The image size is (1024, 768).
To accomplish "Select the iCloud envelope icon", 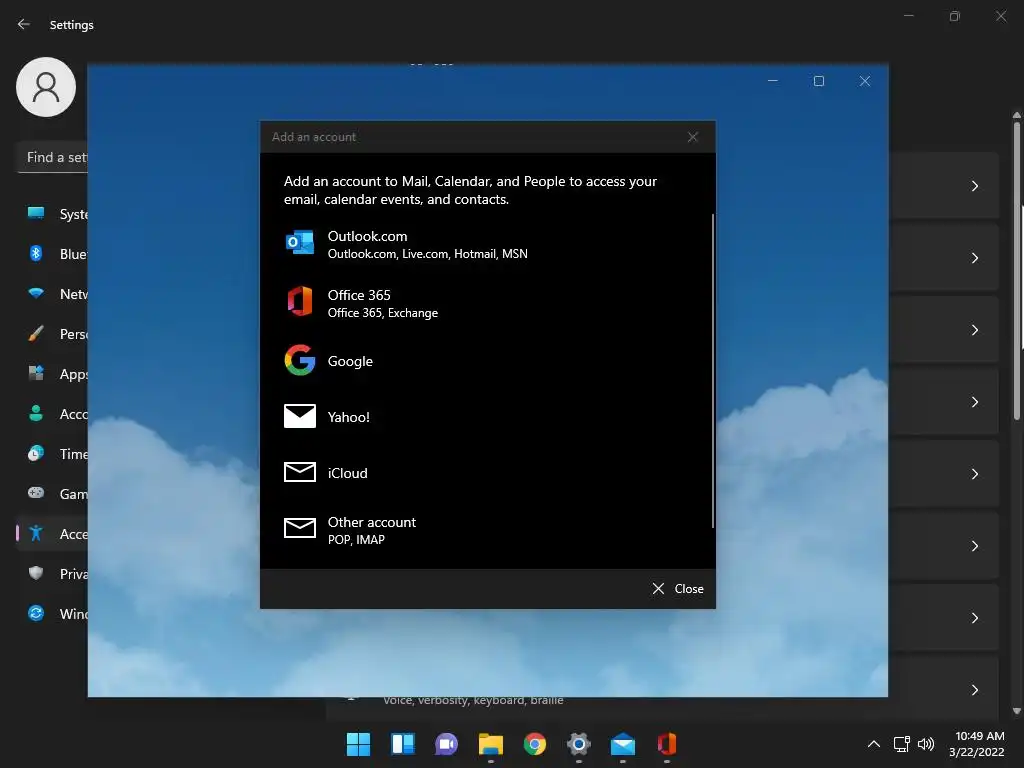I will [x=300, y=472].
